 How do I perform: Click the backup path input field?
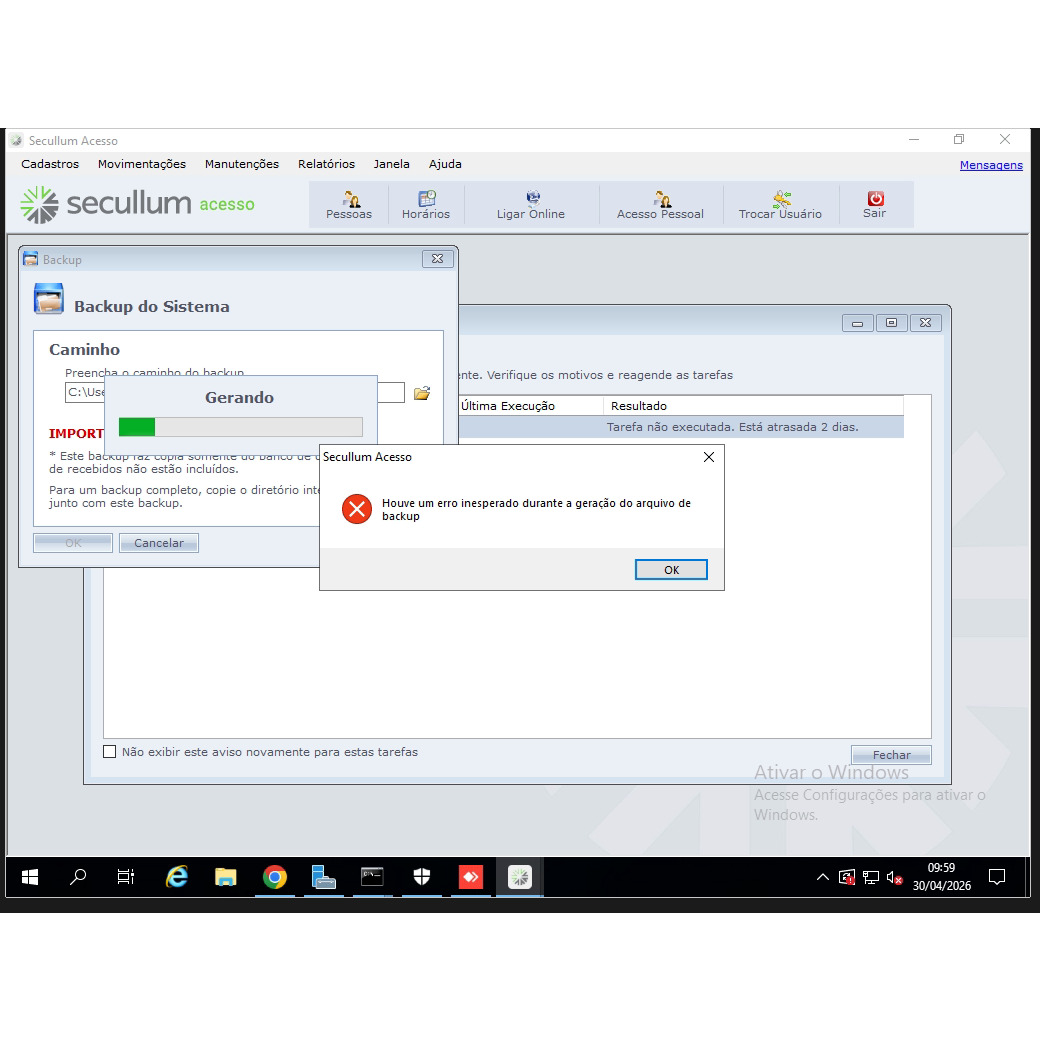pyautogui.click(x=235, y=392)
